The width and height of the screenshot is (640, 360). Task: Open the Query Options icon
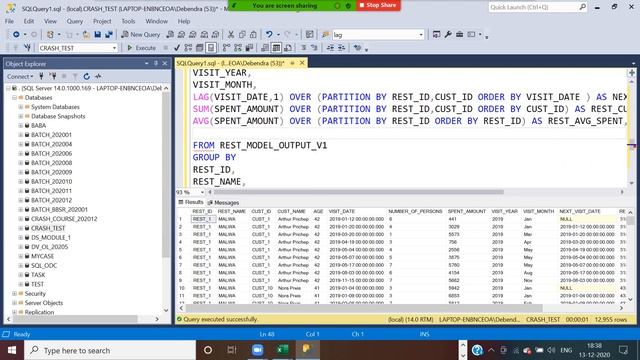(x=200, y=48)
